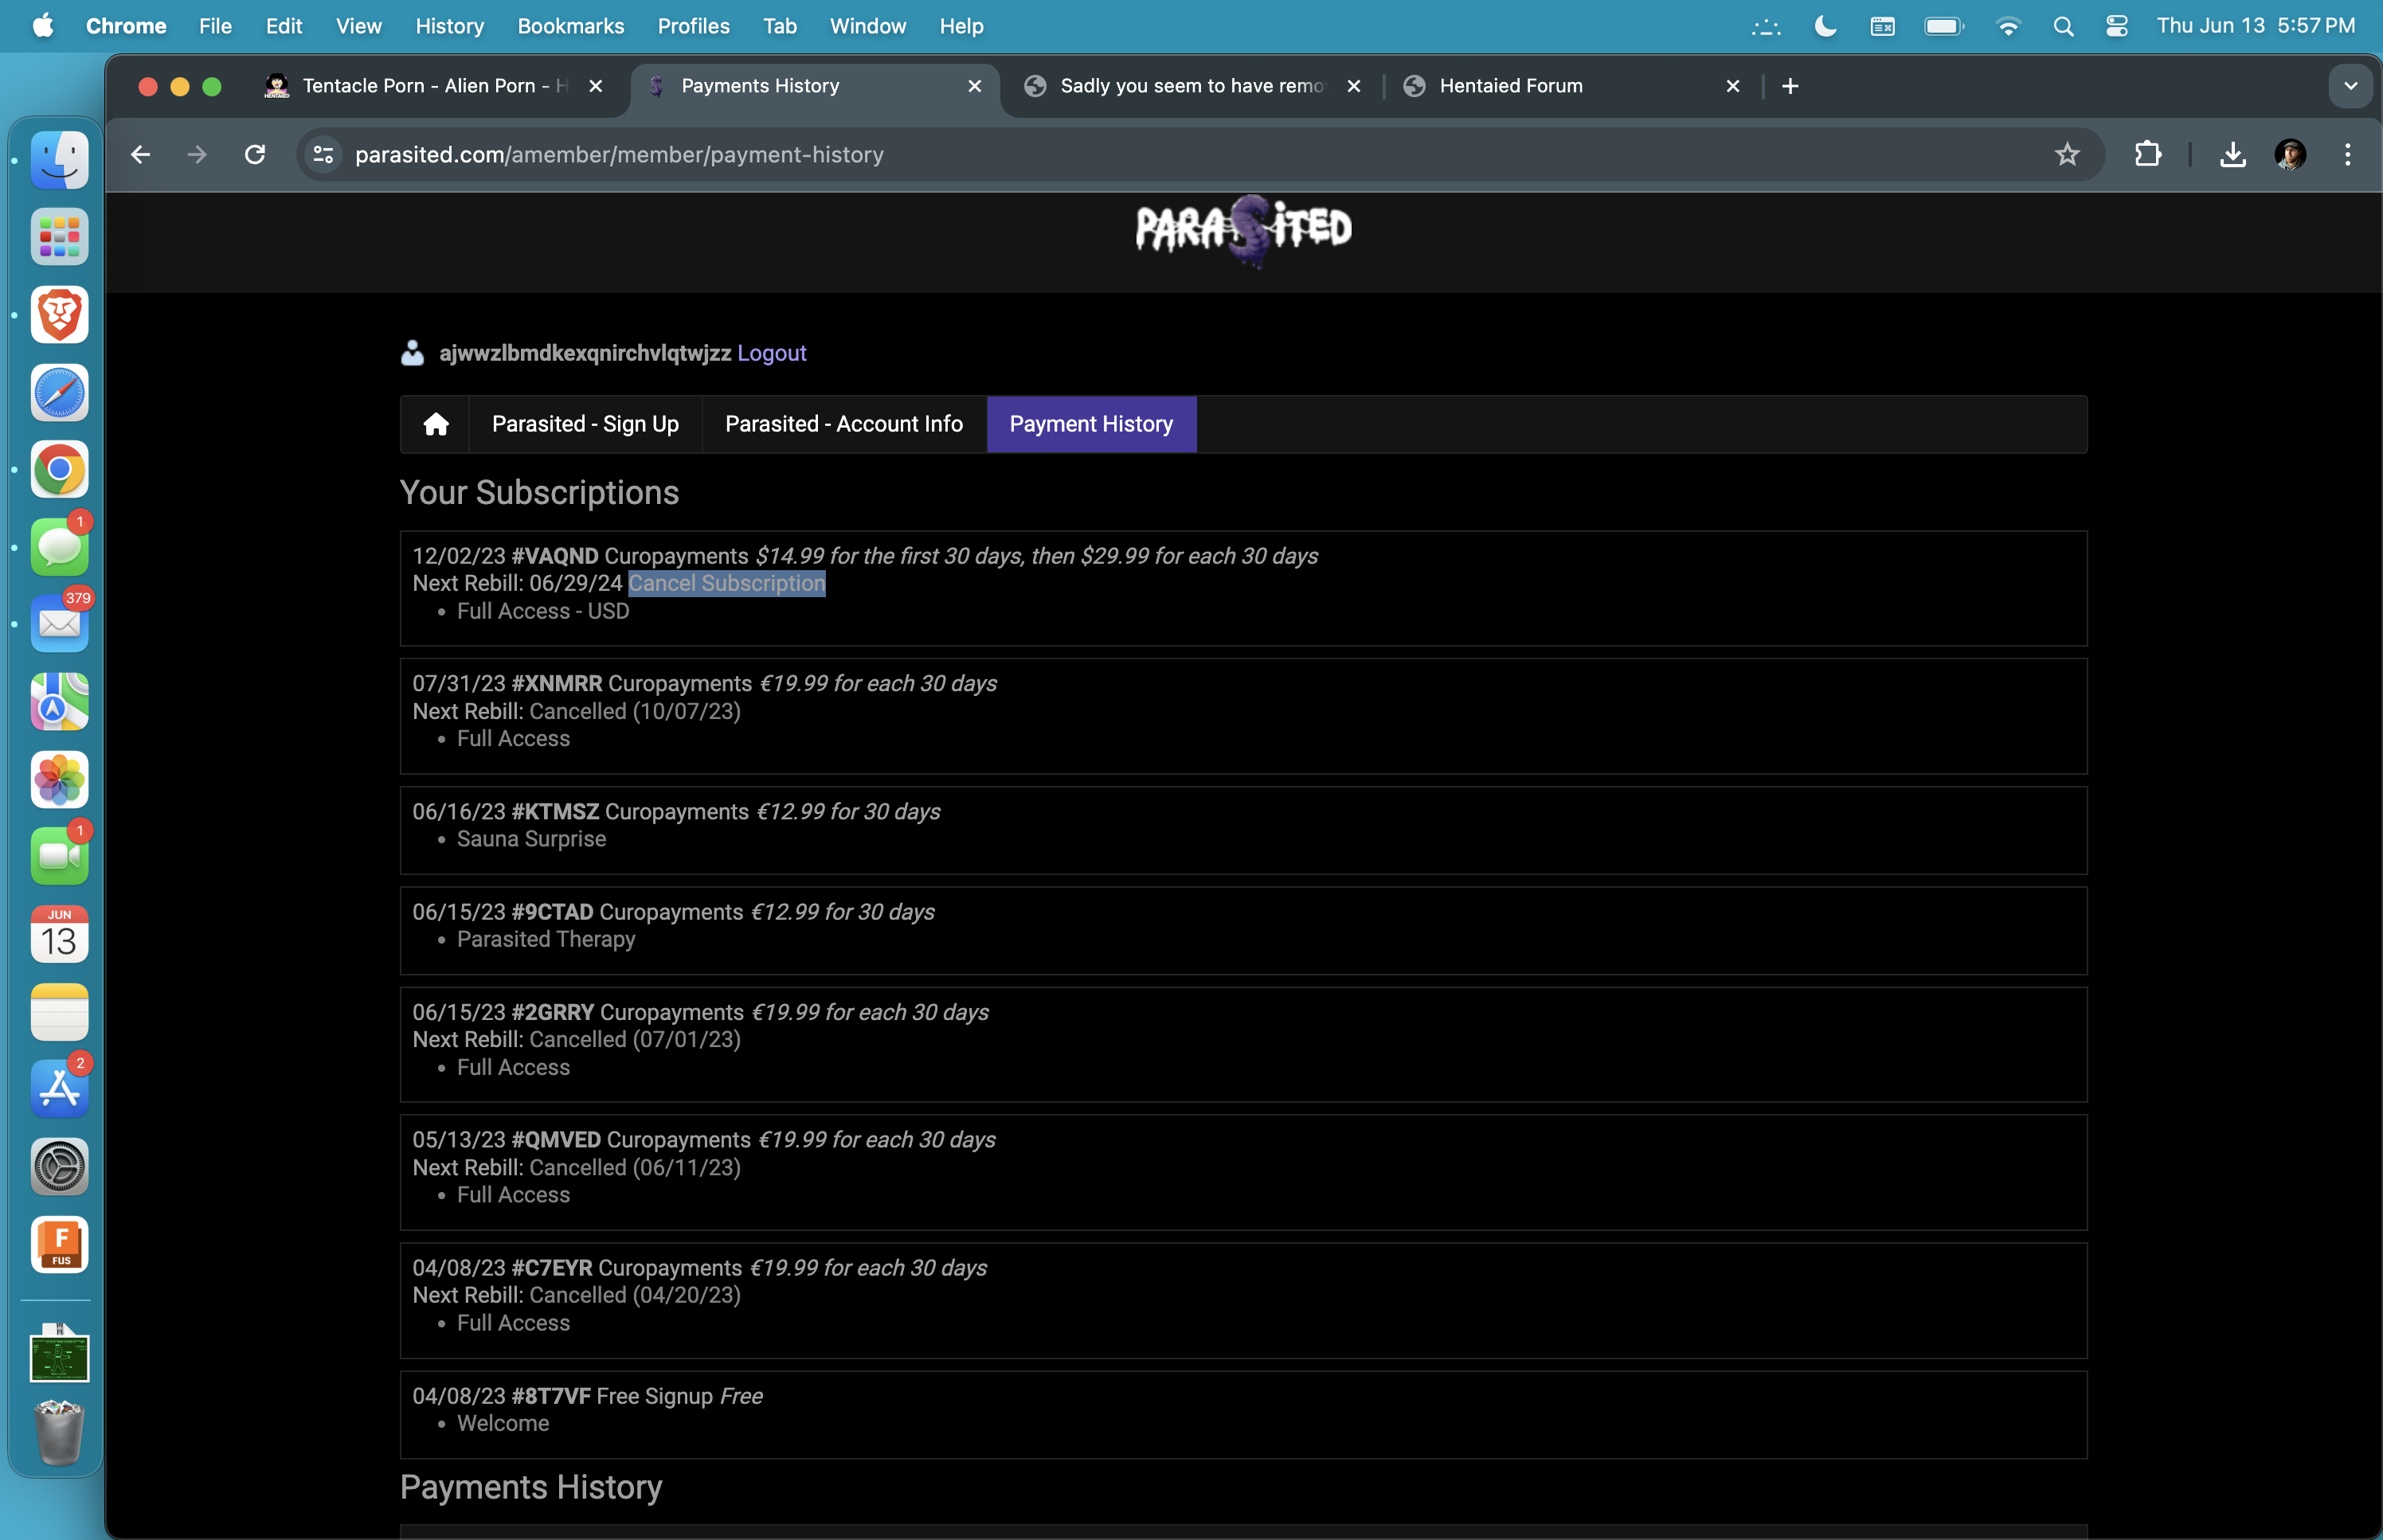Bookmark this page with star icon

[x=2066, y=154]
